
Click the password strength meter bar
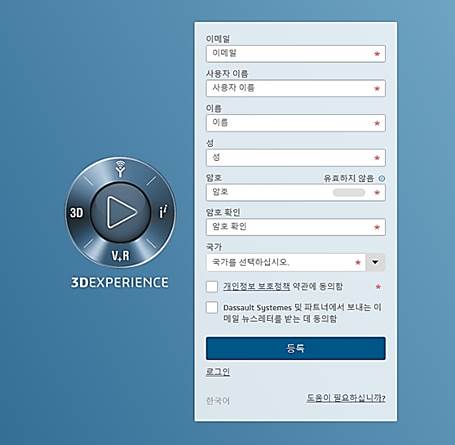coord(349,192)
